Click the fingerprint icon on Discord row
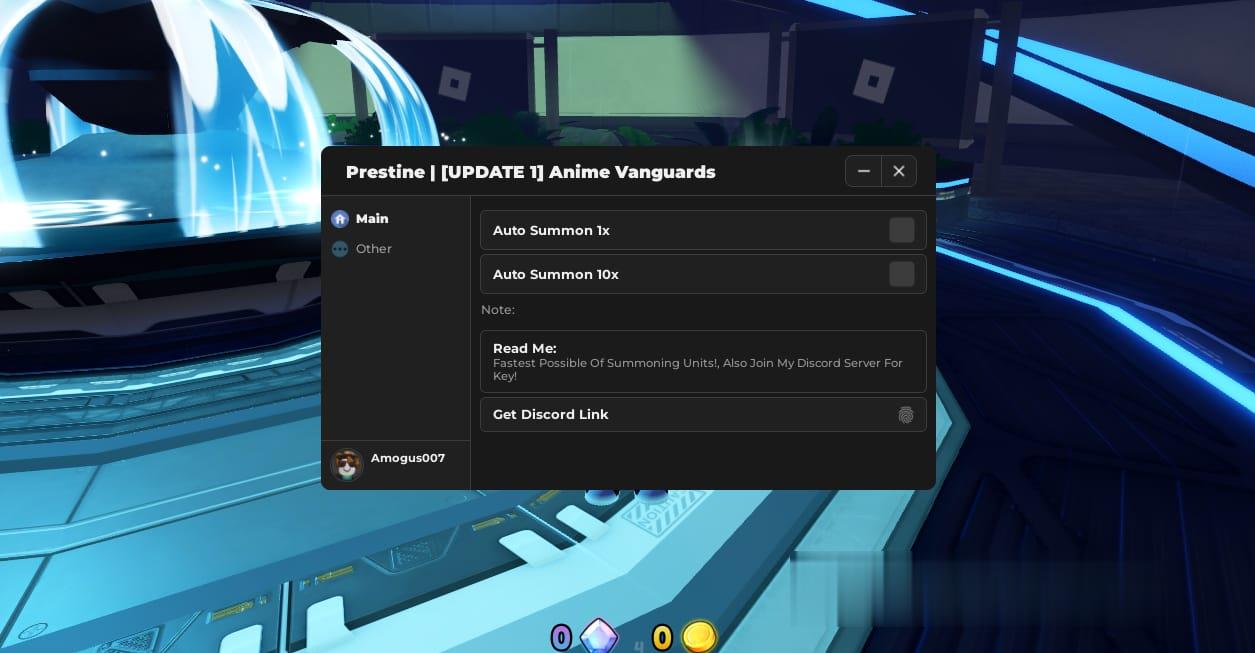Screen dimensions: 1255x653 (x=905, y=415)
